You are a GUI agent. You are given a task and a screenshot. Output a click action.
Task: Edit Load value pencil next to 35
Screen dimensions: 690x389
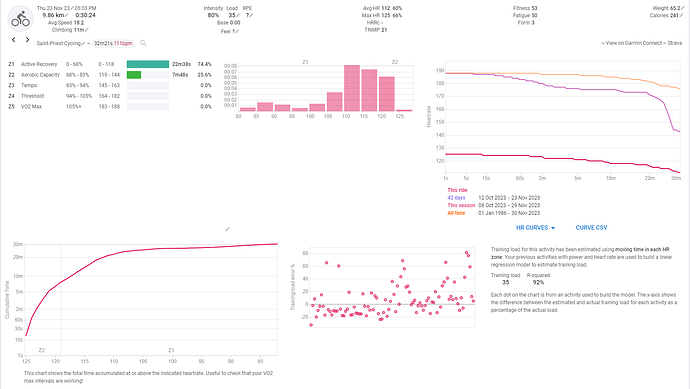pos(238,15)
